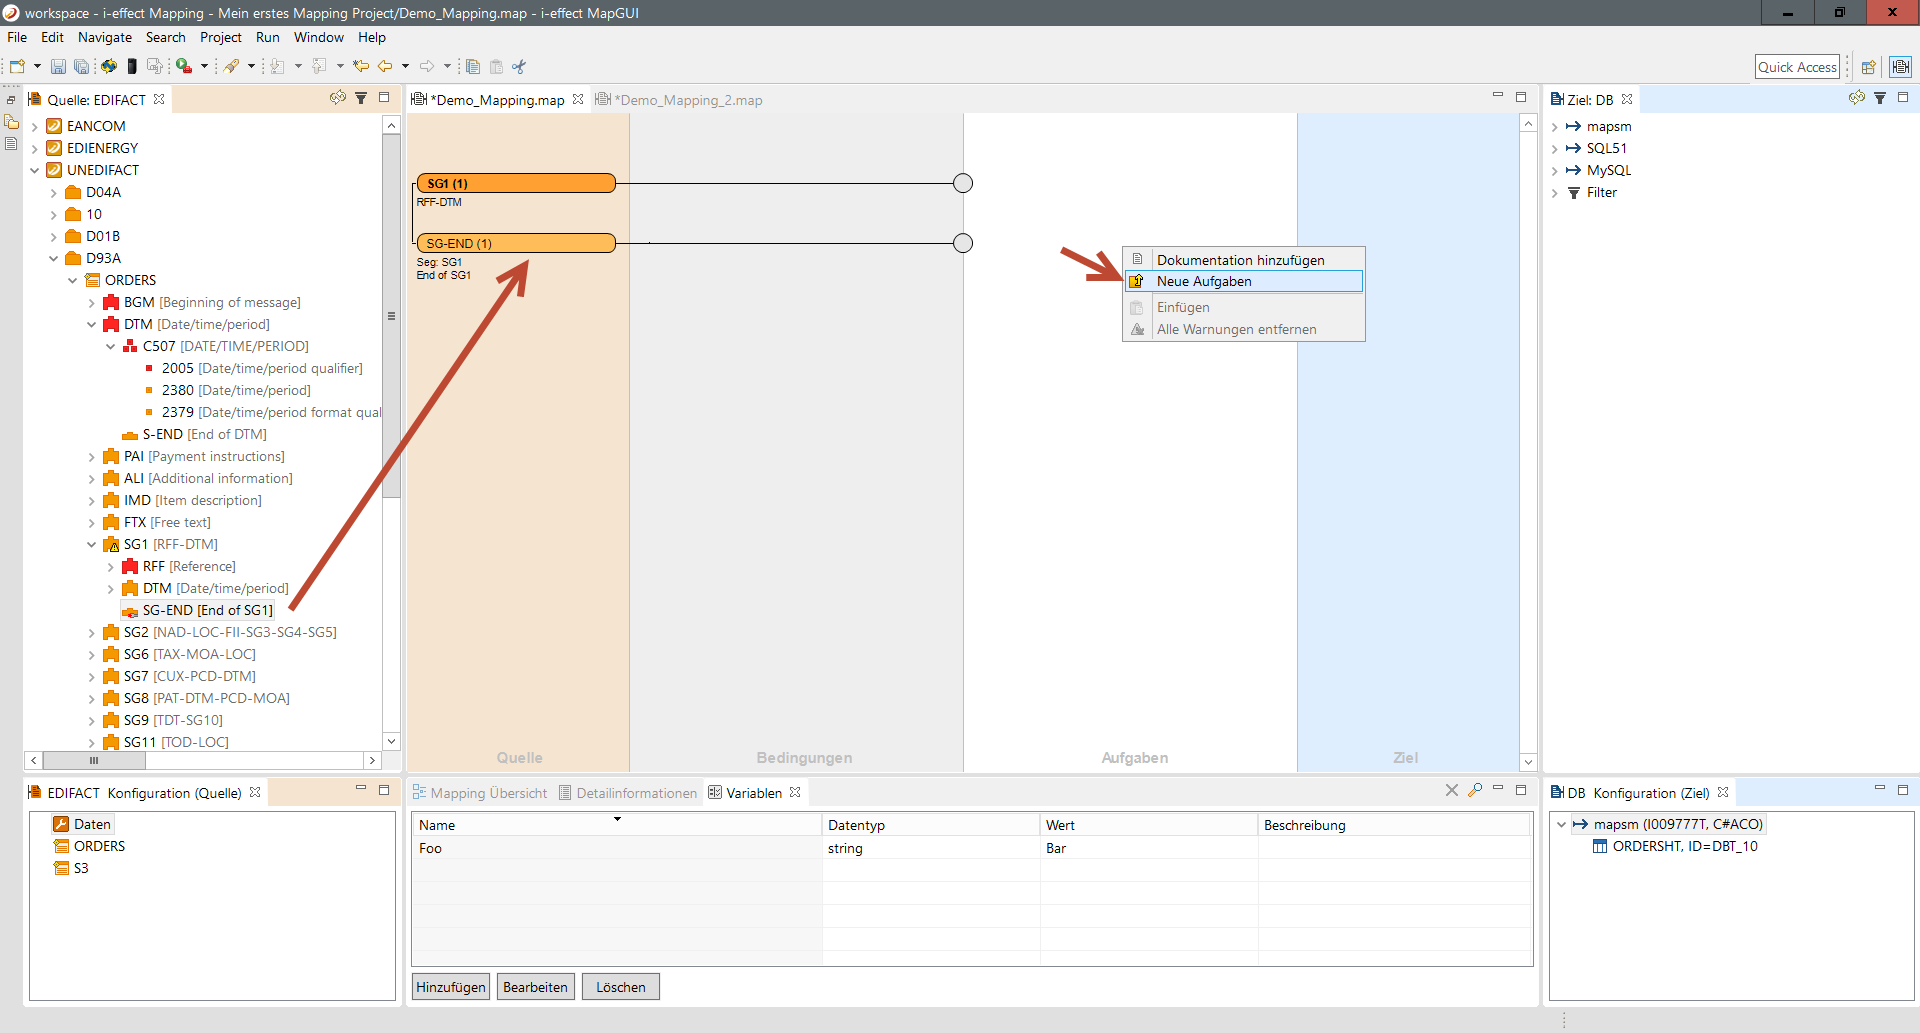Click the Quick Access field
Image resolution: width=1920 pixels, height=1033 pixels.
pos(1797,67)
